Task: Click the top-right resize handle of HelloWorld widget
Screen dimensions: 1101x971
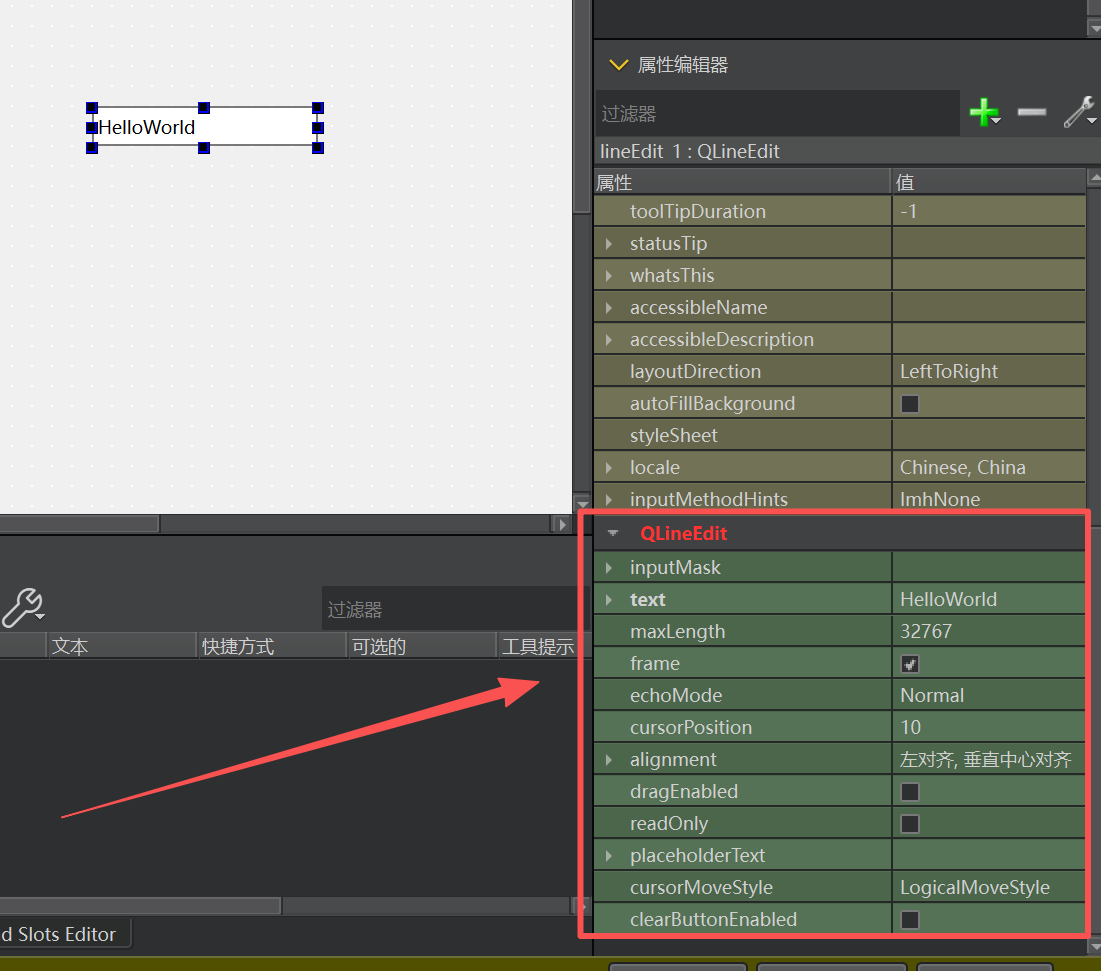Action: click(318, 107)
